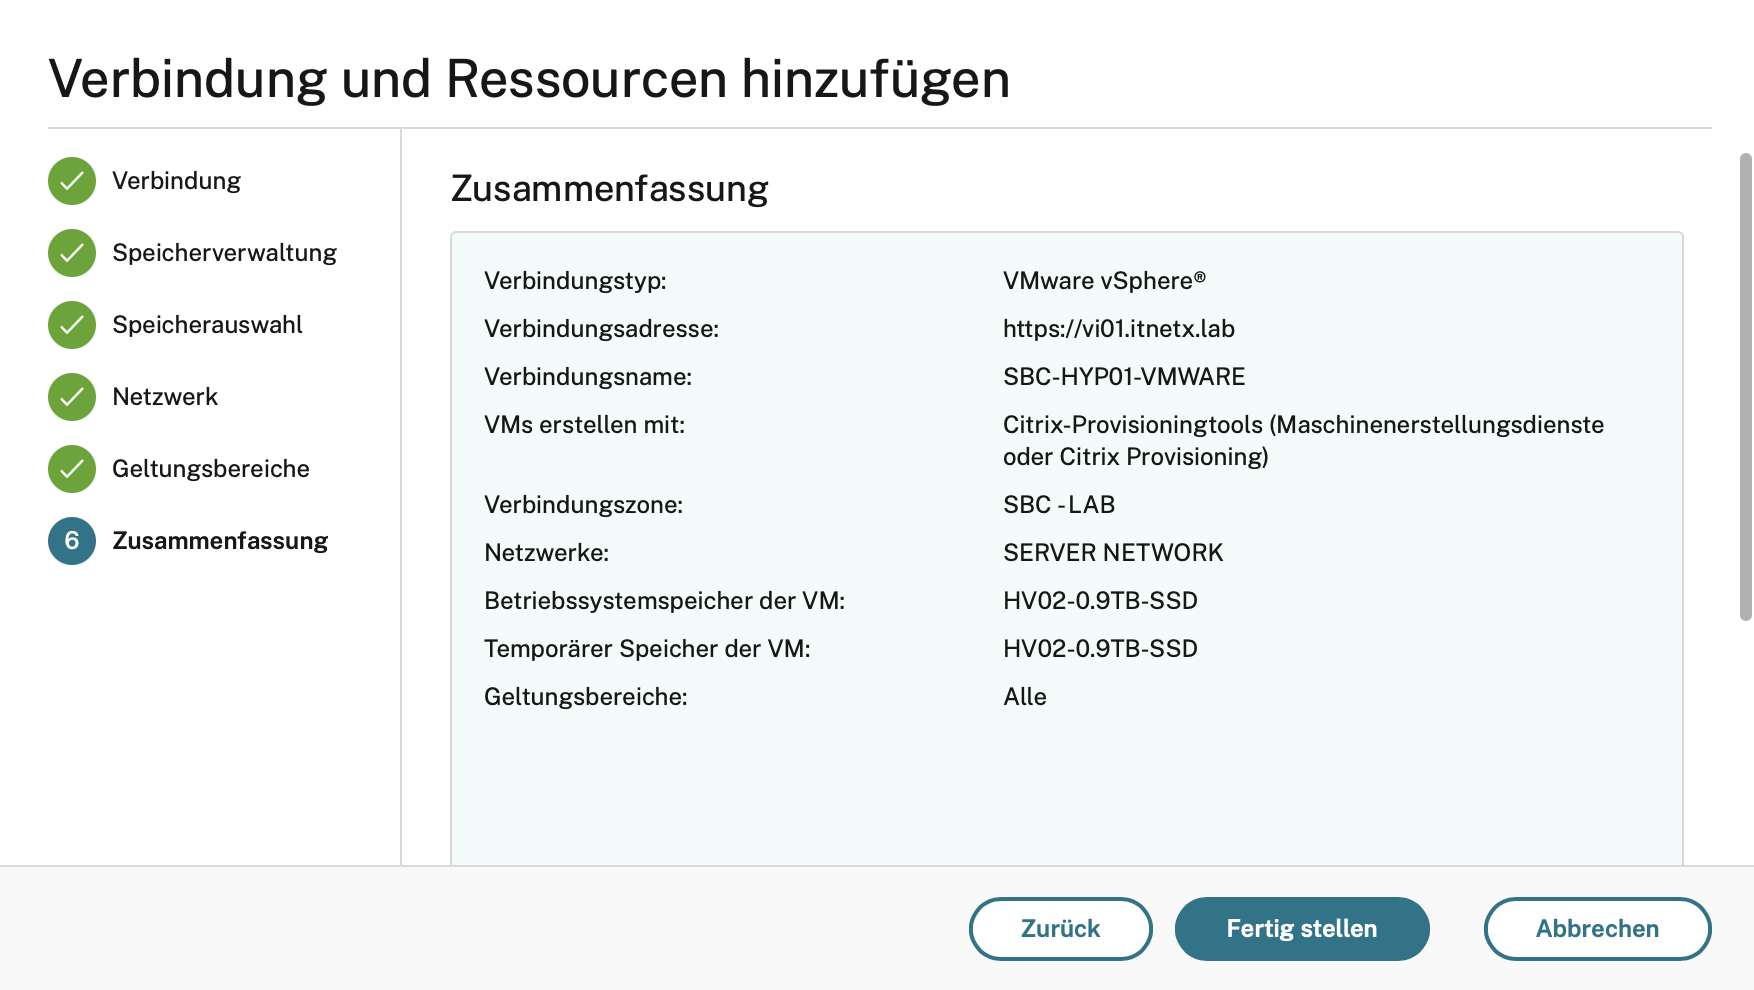1754x990 pixels.
Task: Switch to the Speicherauswahl step
Action: [x=207, y=325]
